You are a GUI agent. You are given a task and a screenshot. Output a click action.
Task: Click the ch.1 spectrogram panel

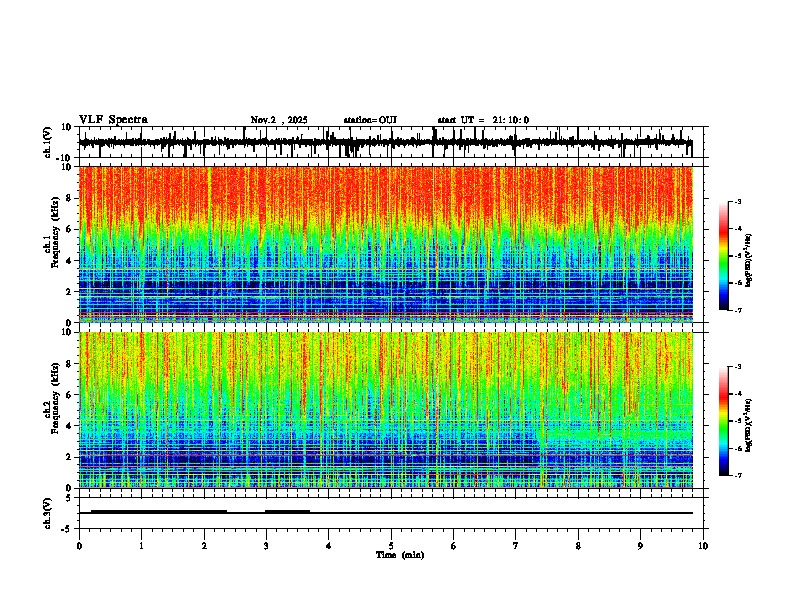pos(386,244)
